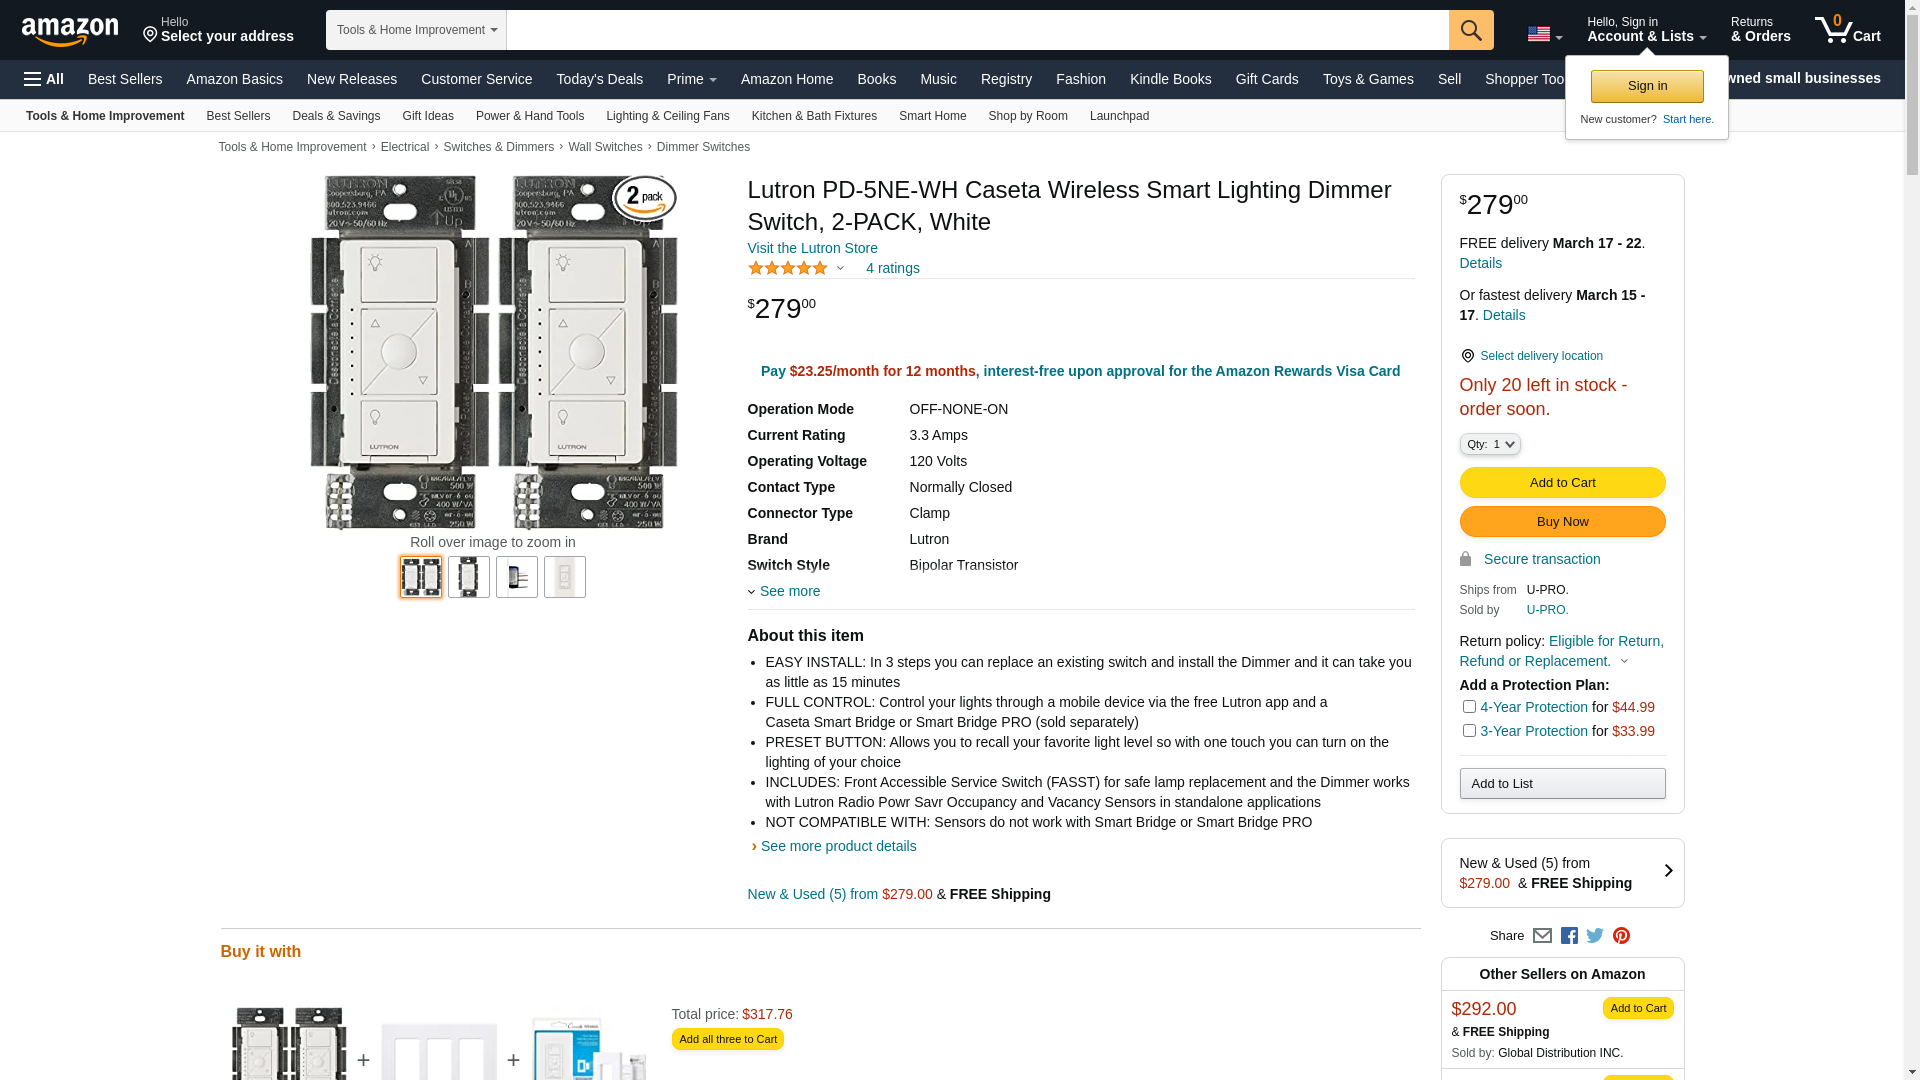Screen dimensions: 1920x1080
Task: Share product on Pinterest
Action: coord(1621,936)
